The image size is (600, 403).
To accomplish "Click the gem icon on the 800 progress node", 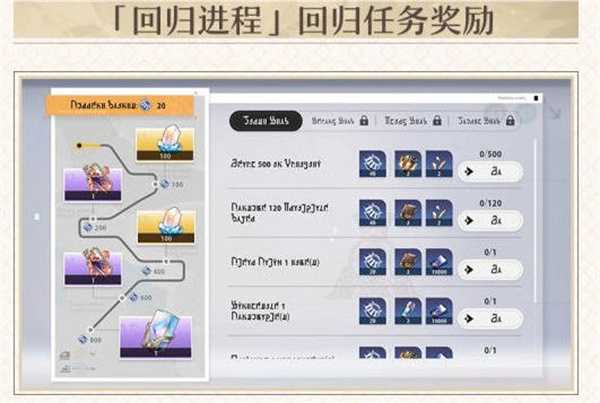I will pos(83,339).
